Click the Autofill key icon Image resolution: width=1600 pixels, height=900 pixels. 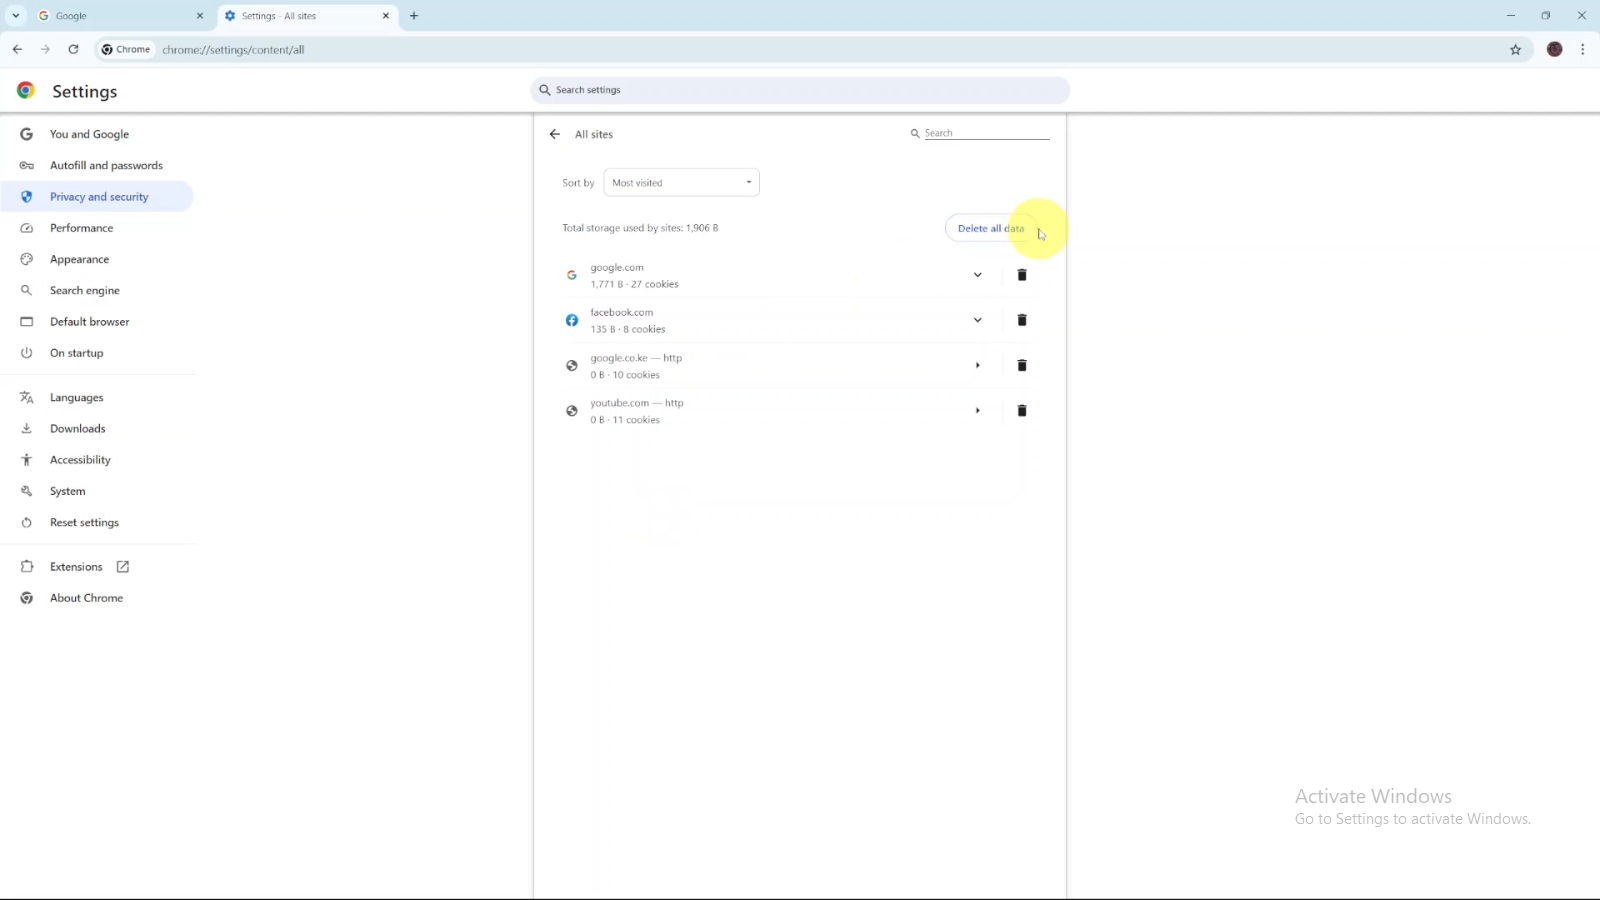pos(27,165)
